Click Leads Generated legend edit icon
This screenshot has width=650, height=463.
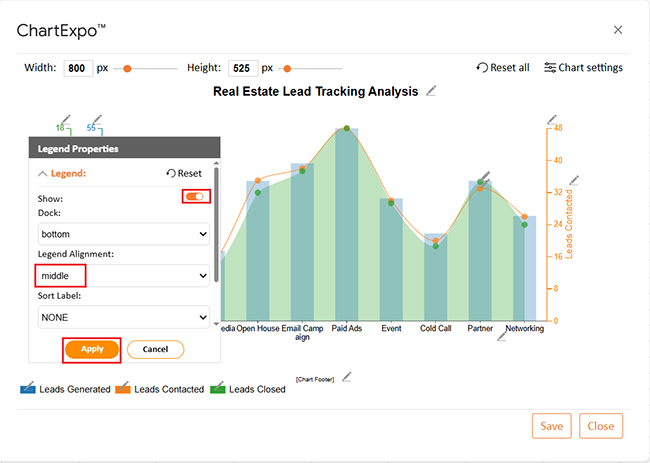pos(28,388)
